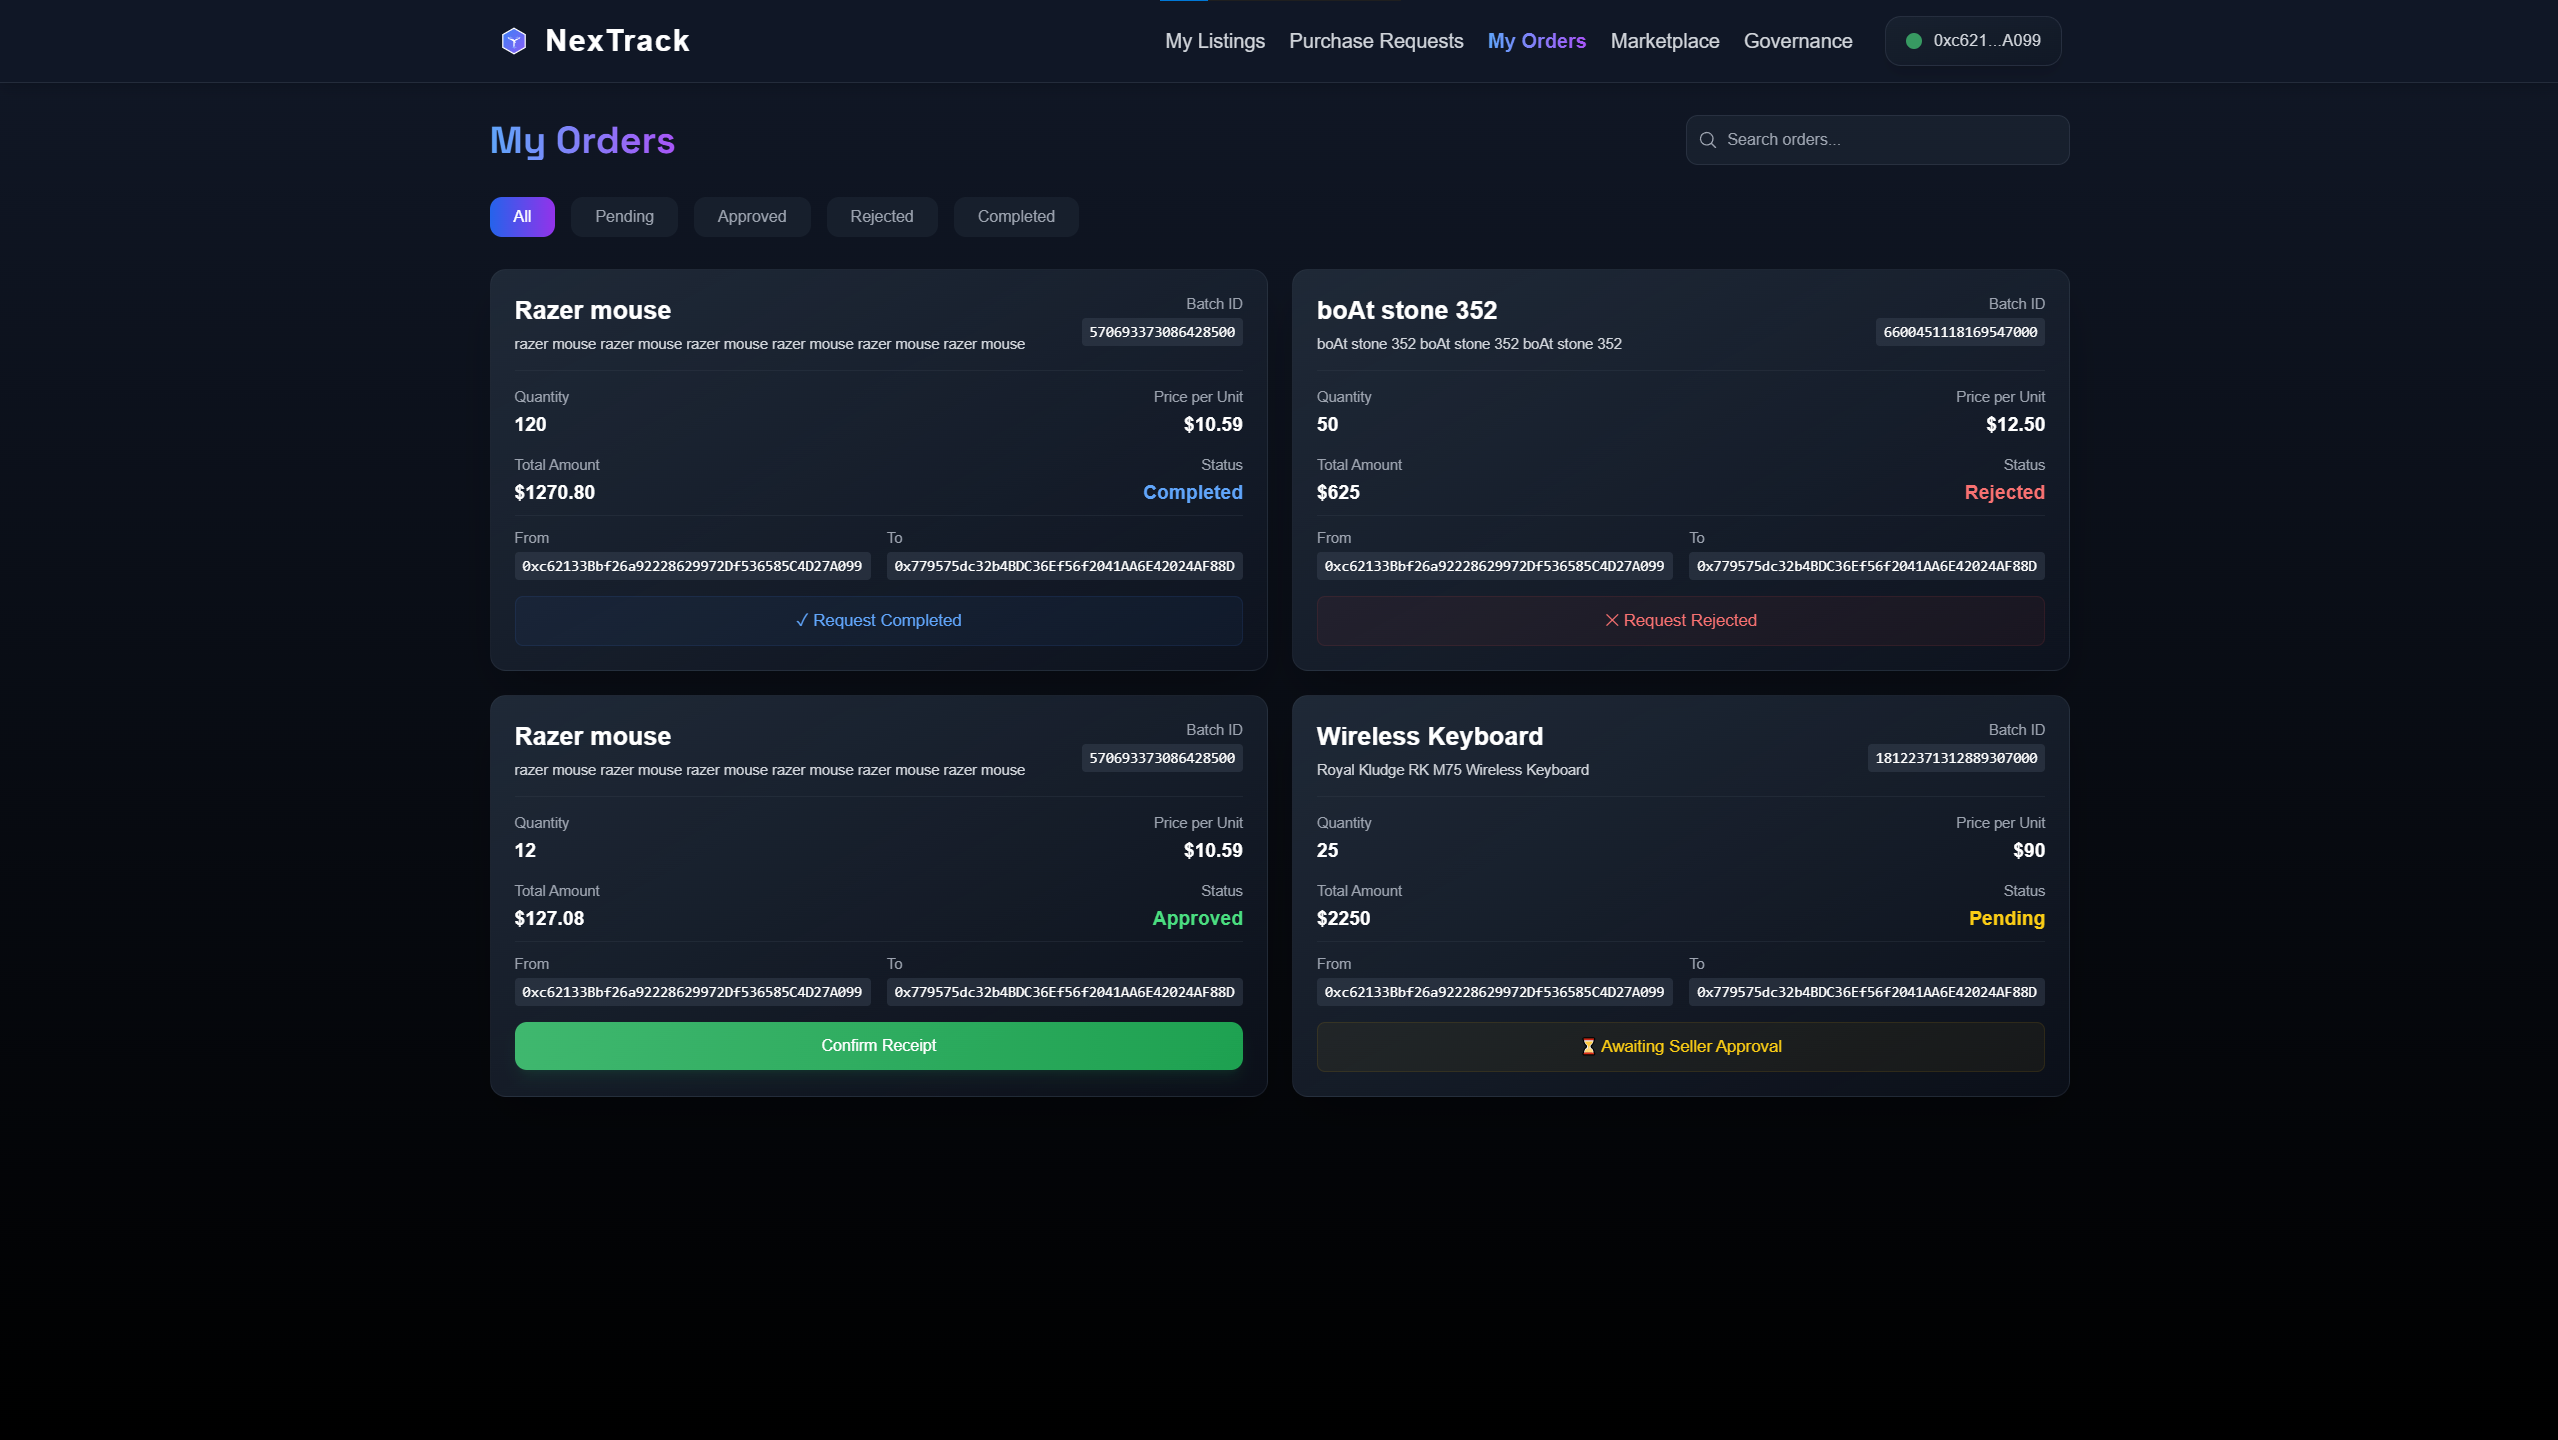The width and height of the screenshot is (2558, 1440).
Task: Click the magnifier icon in search box
Action: [1708, 140]
